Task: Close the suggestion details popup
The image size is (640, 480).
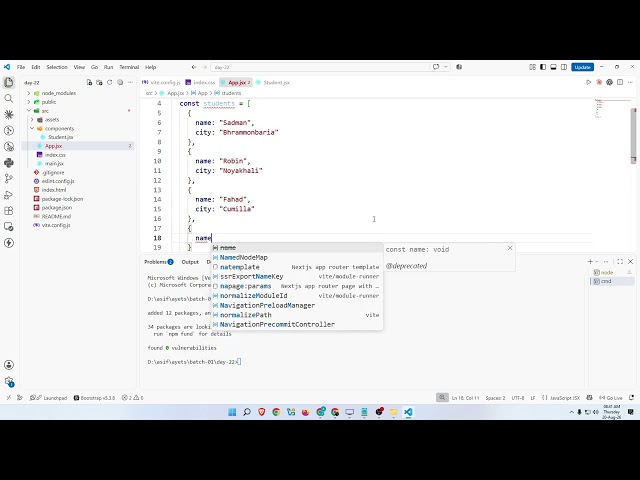Action: (x=510, y=248)
